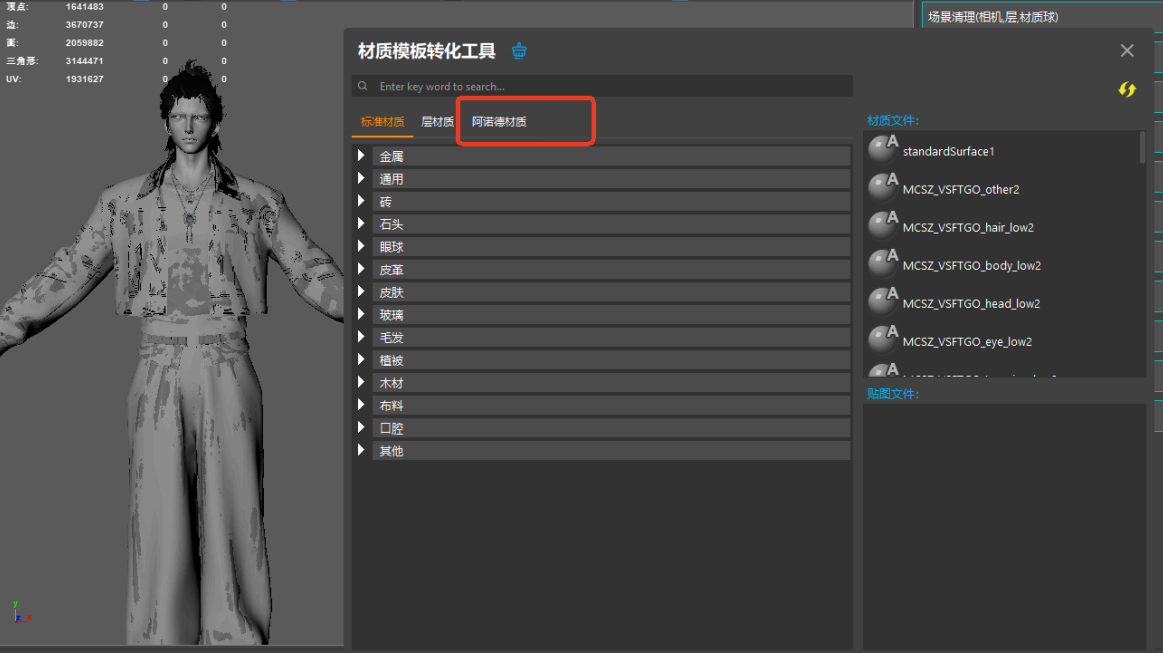Expand the 眼球 category
Image resolution: width=1163 pixels, height=653 pixels.
pyautogui.click(x=361, y=246)
